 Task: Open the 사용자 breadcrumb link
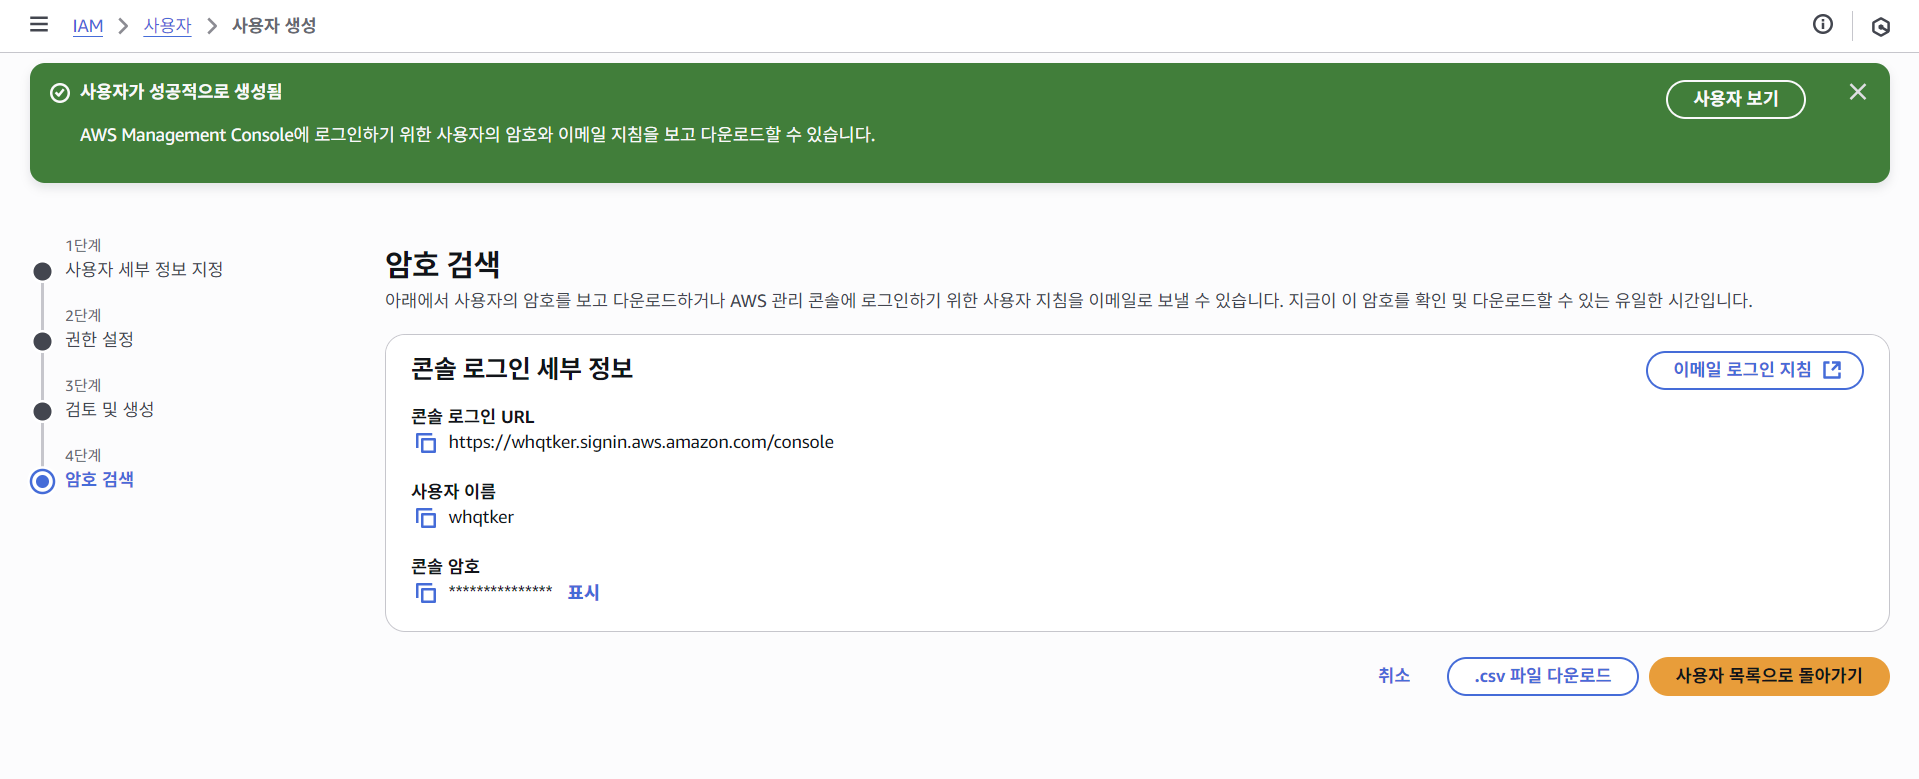(167, 26)
